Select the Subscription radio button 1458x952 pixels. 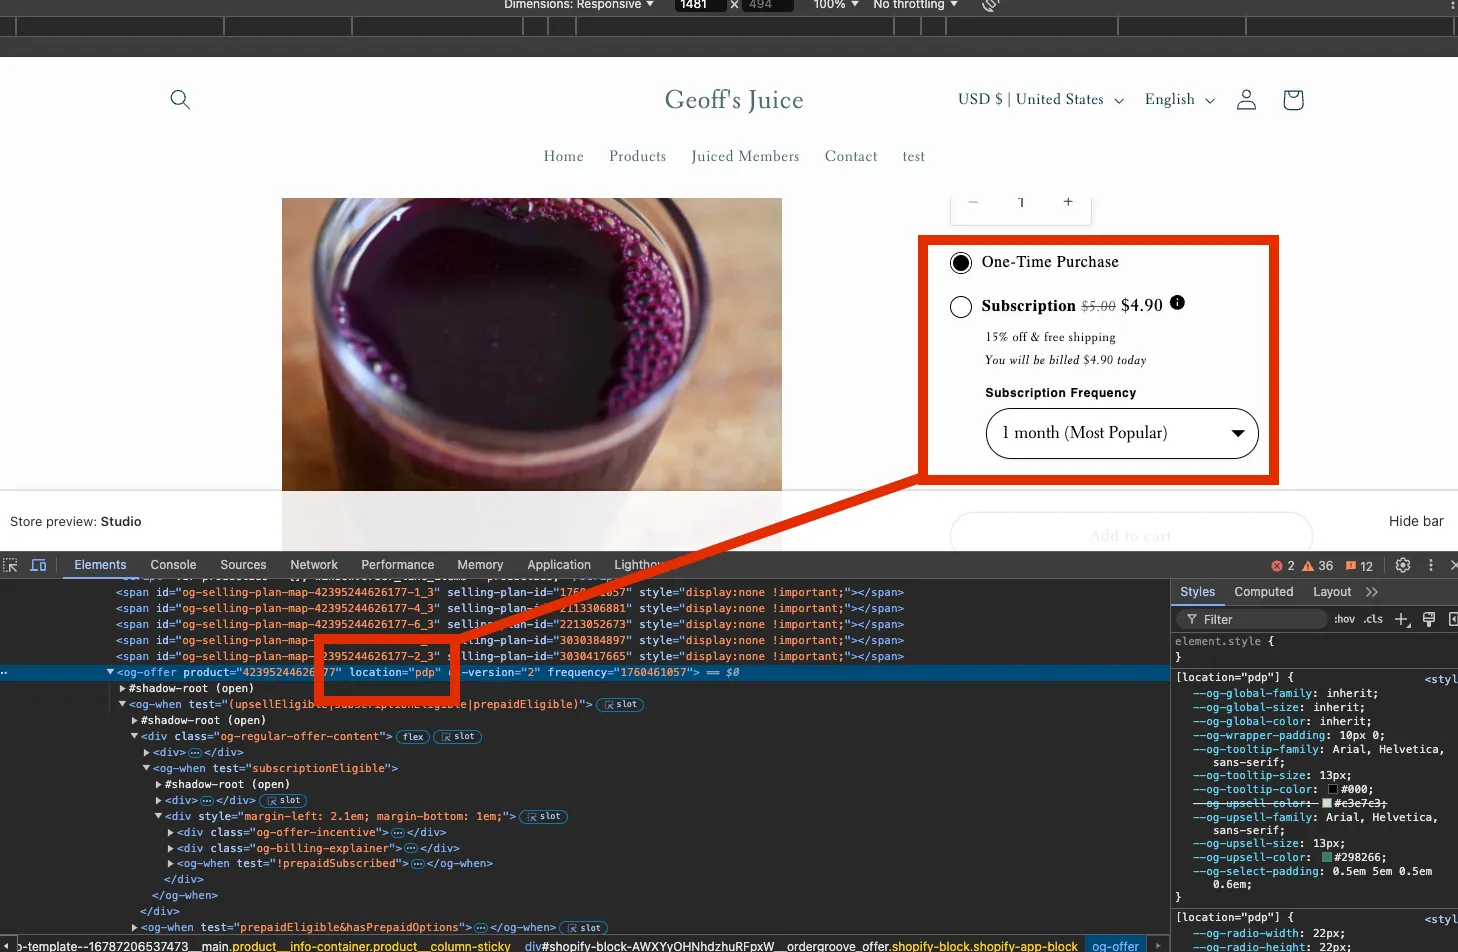pos(961,307)
